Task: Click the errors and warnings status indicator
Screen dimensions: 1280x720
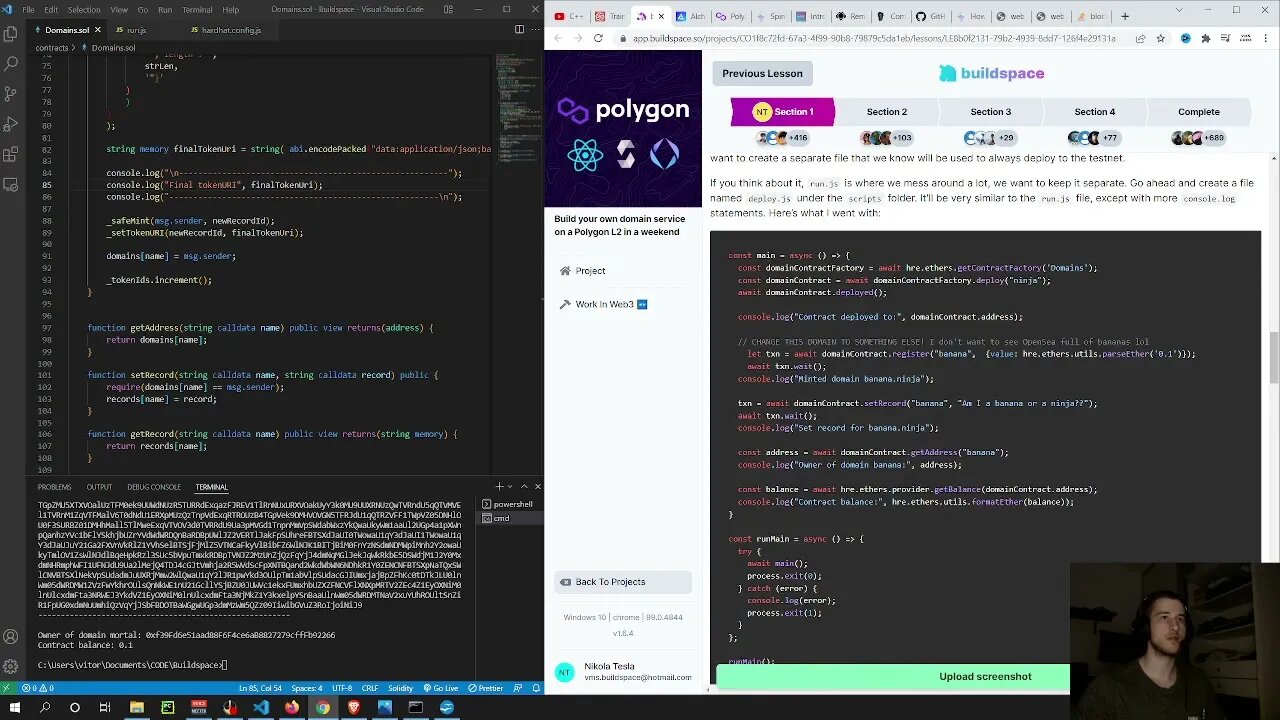Action: tap(39, 688)
